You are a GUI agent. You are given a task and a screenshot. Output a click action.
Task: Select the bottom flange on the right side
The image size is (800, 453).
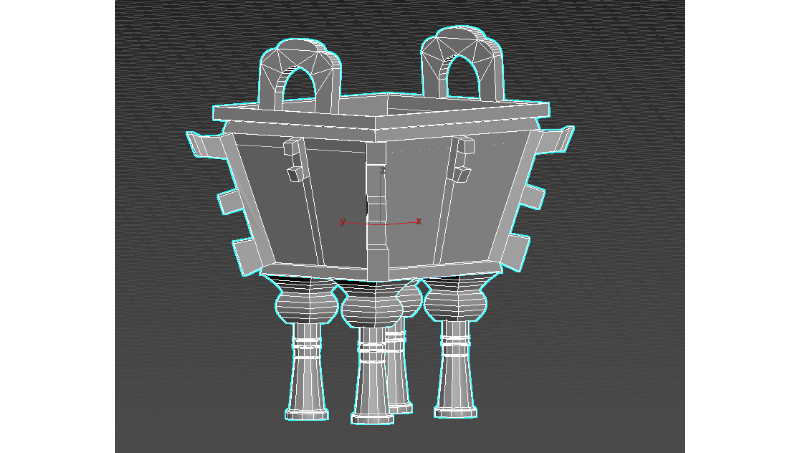(516, 250)
